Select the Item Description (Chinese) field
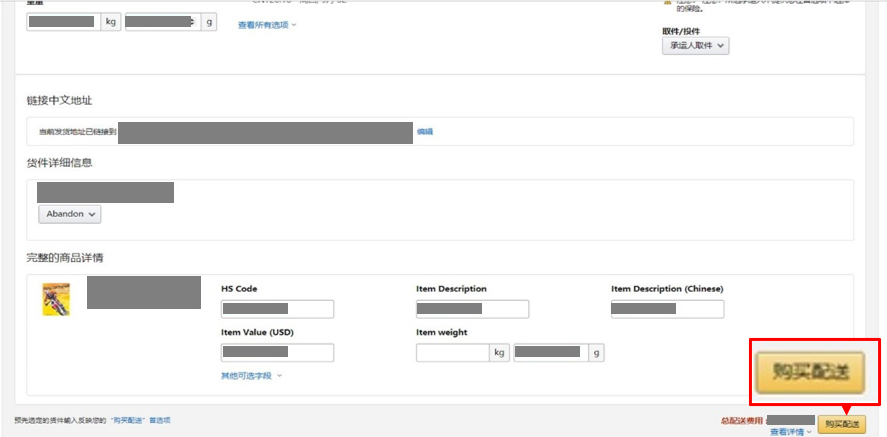This screenshot has width=887, height=437. click(667, 309)
